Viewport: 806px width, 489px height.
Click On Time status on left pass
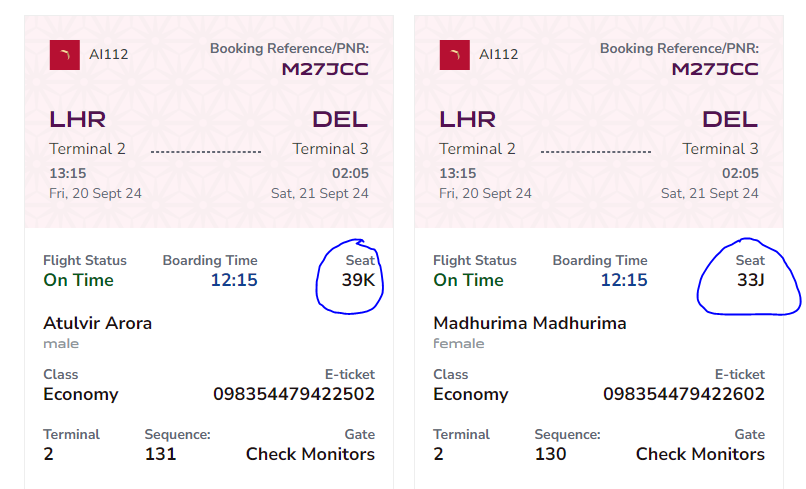tap(79, 280)
